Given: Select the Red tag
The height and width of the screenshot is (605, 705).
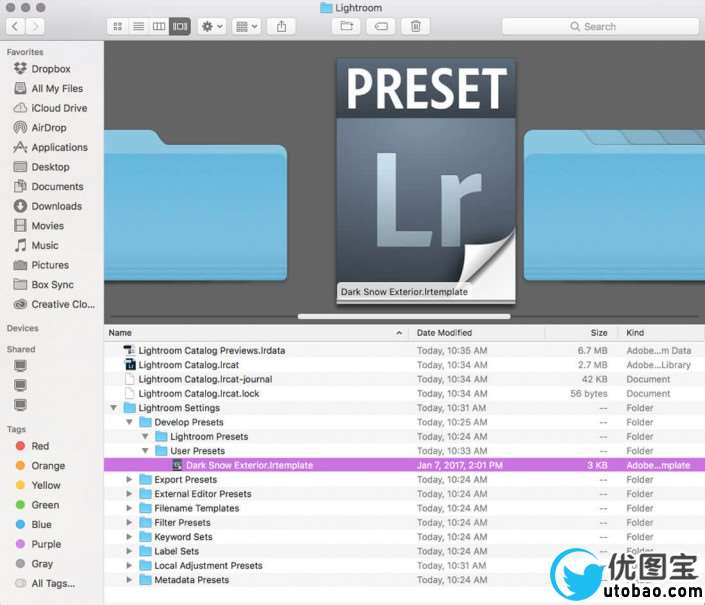Looking at the screenshot, I should pos(40,446).
